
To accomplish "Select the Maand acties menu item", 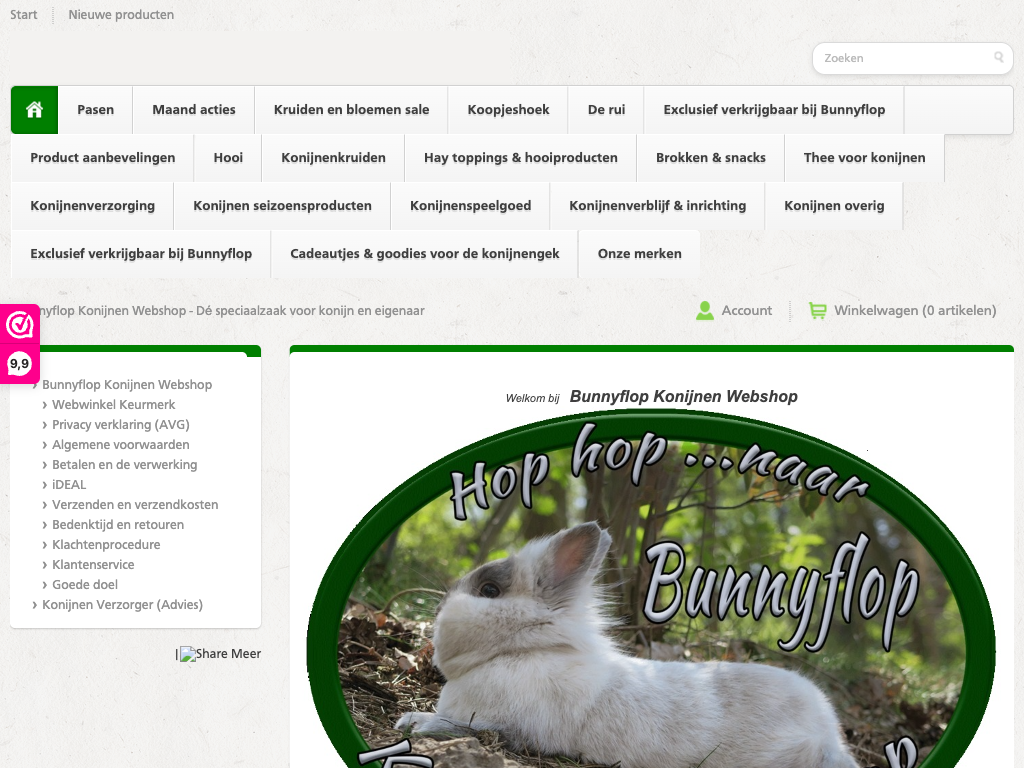I will (194, 110).
